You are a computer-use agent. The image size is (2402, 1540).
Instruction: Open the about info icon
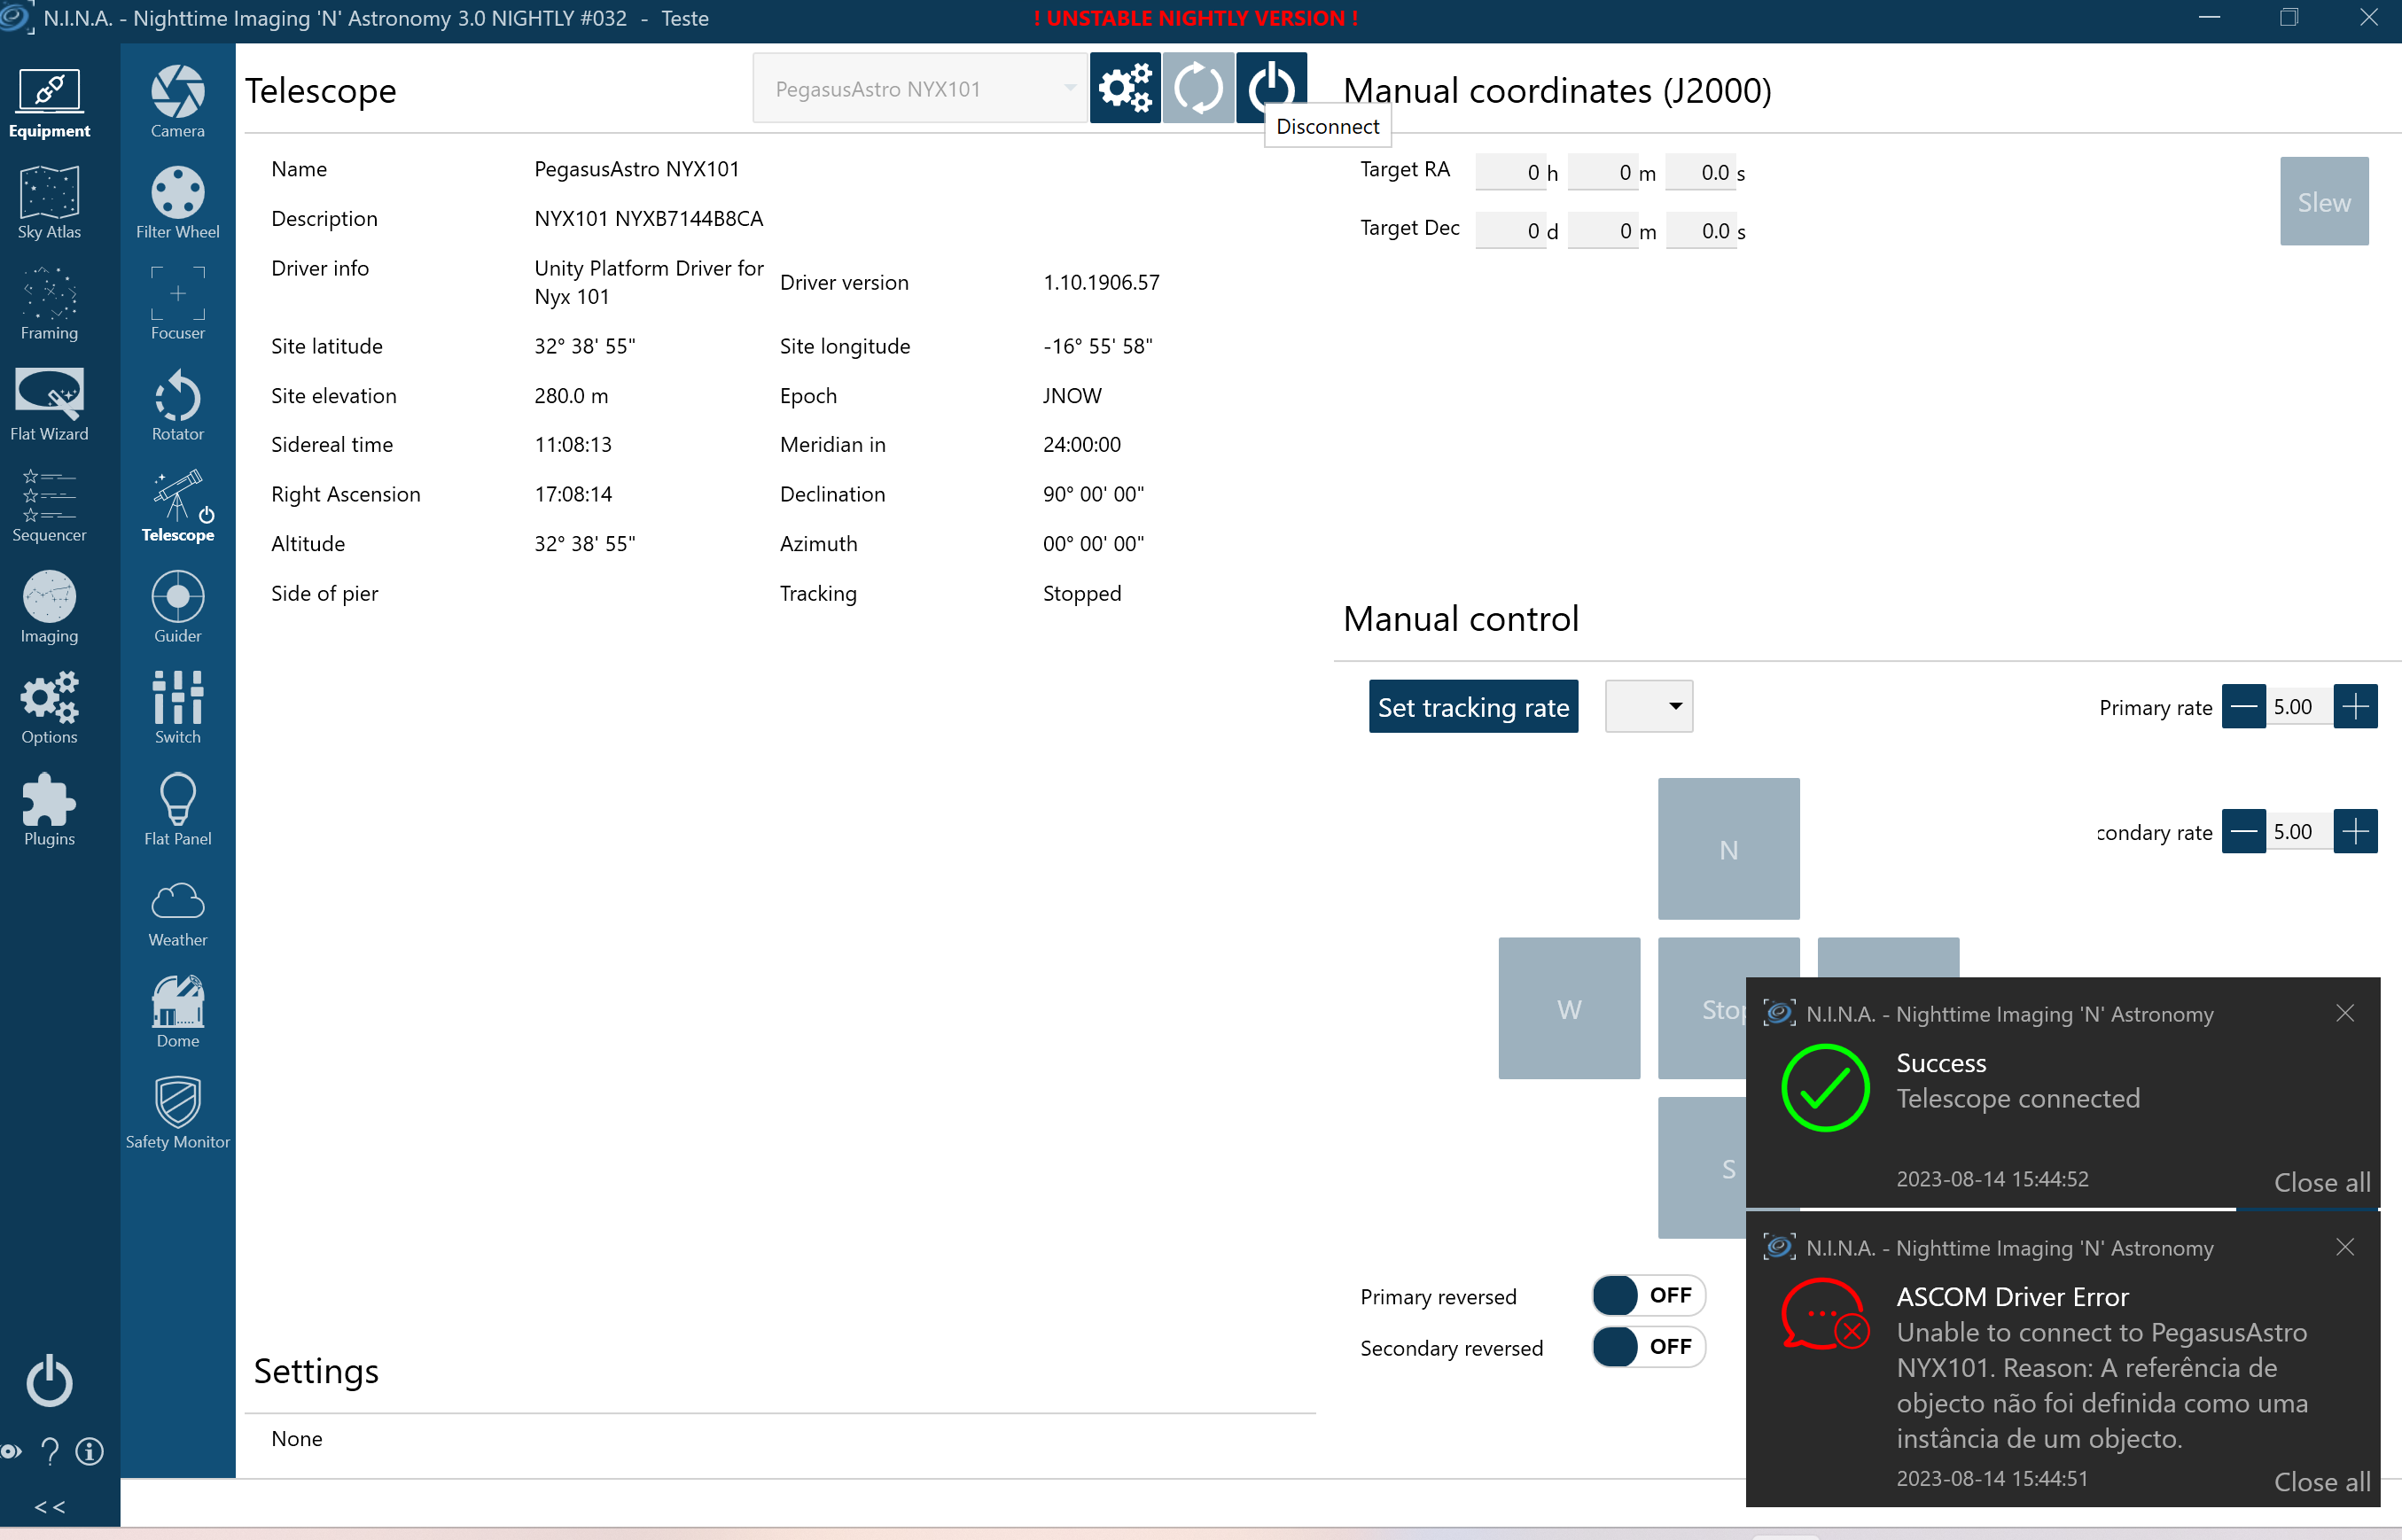tap(90, 1452)
